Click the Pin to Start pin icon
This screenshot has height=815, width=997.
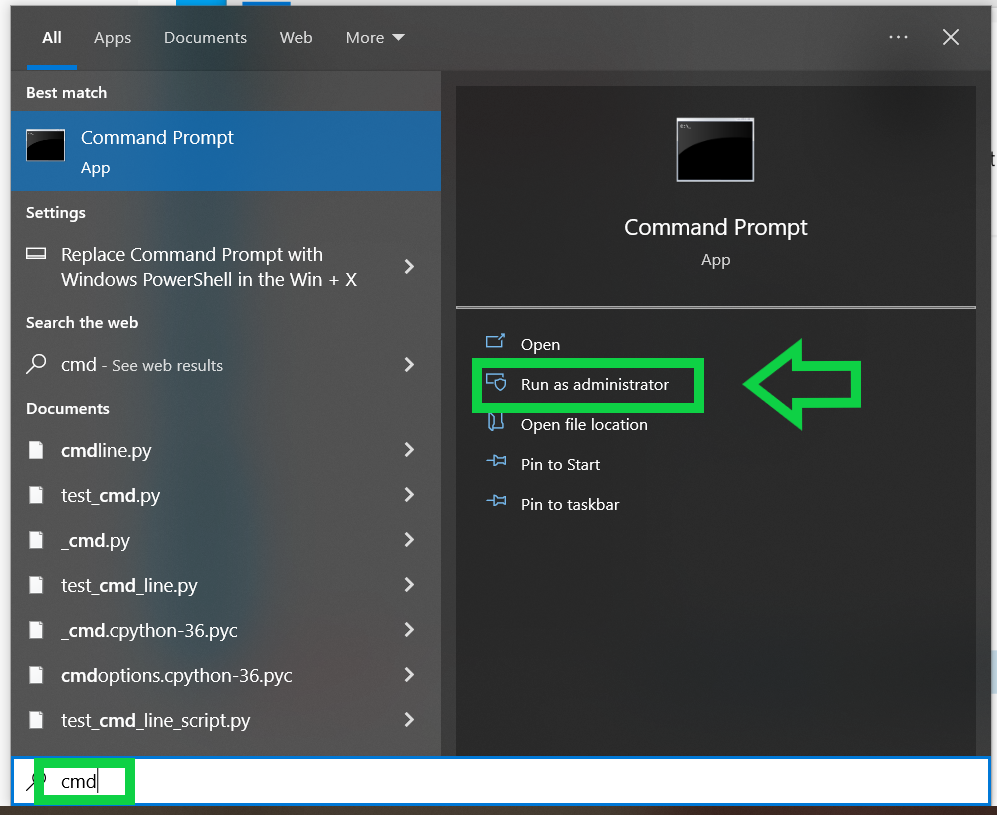coord(496,464)
